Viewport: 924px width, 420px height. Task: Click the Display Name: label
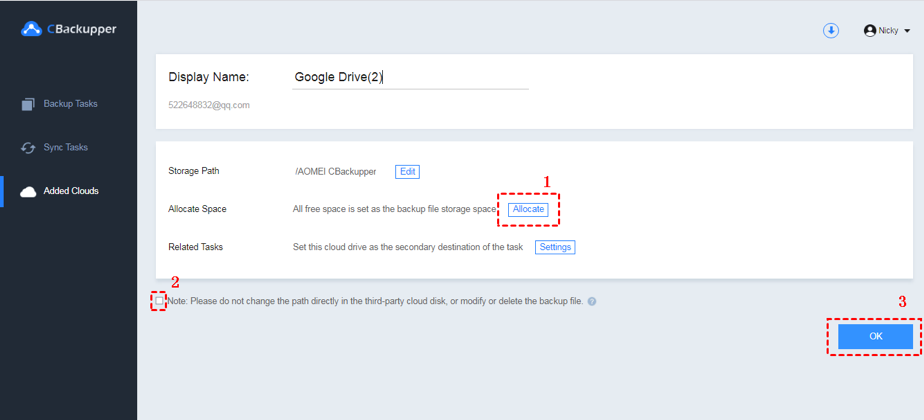point(209,77)
